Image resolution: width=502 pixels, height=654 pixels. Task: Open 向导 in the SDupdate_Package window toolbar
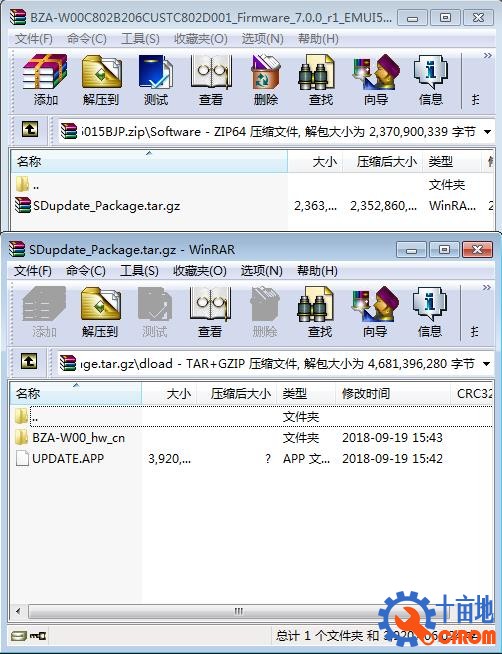click(x=375, y=312)
